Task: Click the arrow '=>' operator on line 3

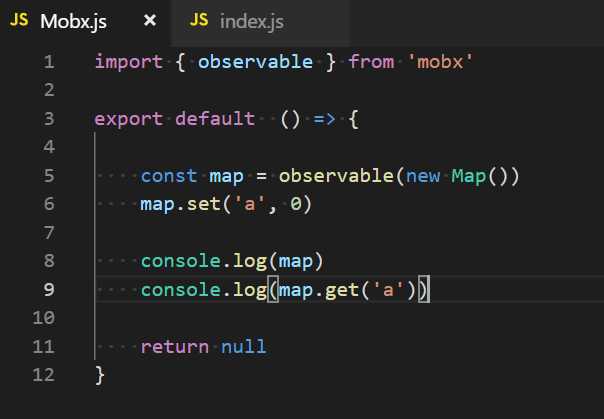Action: [324, 119]
